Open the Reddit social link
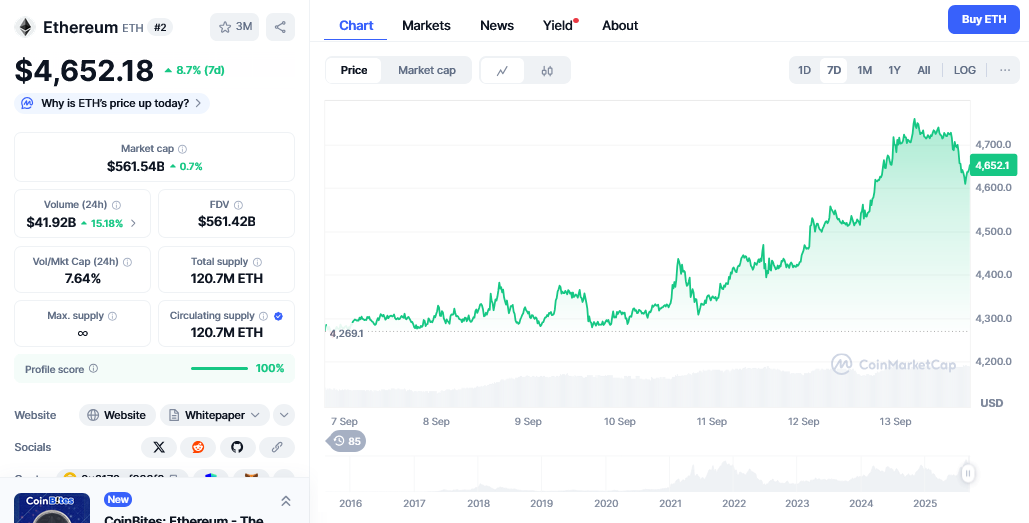Screen dimensions: 1029x523 198,447
